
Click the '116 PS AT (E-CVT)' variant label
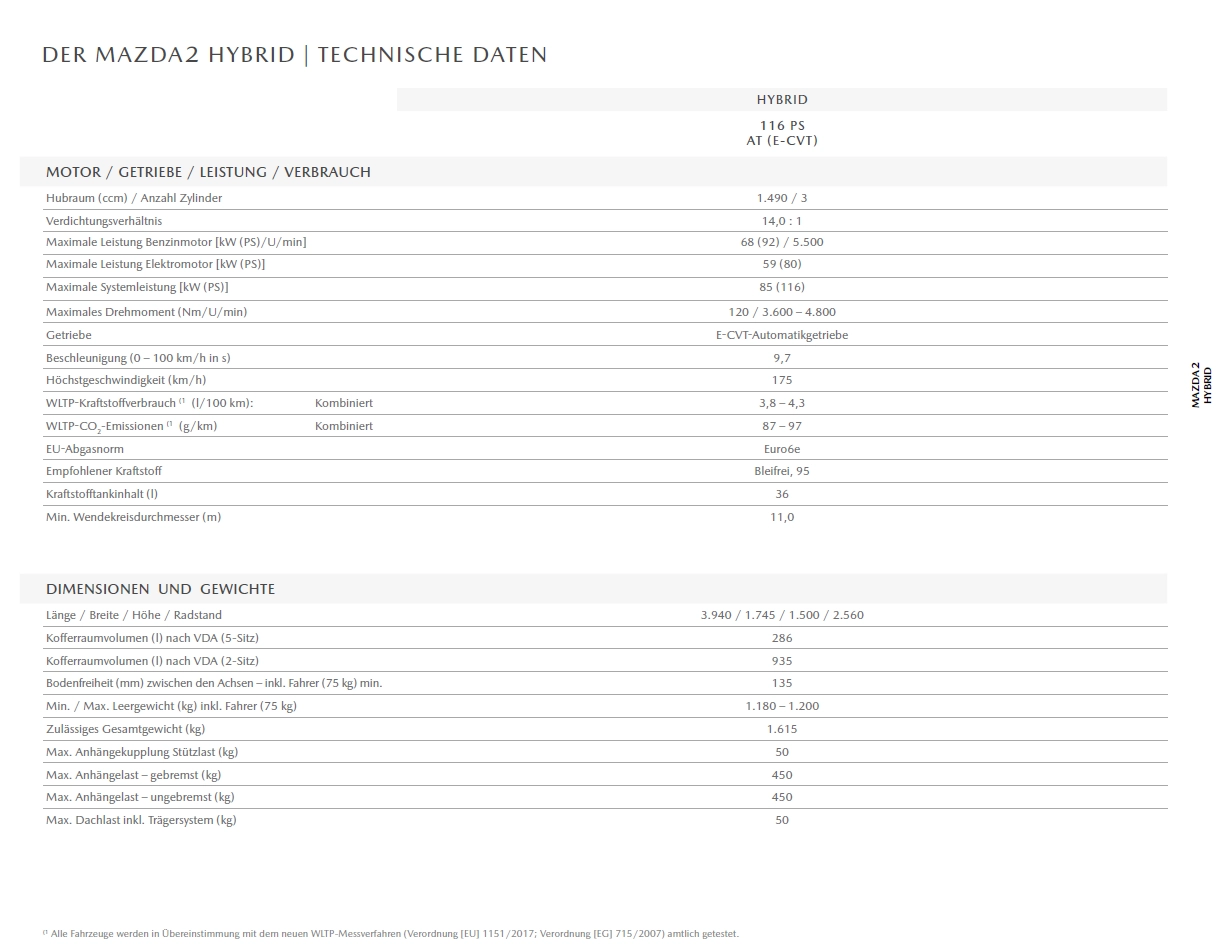[x=781, y=133]
